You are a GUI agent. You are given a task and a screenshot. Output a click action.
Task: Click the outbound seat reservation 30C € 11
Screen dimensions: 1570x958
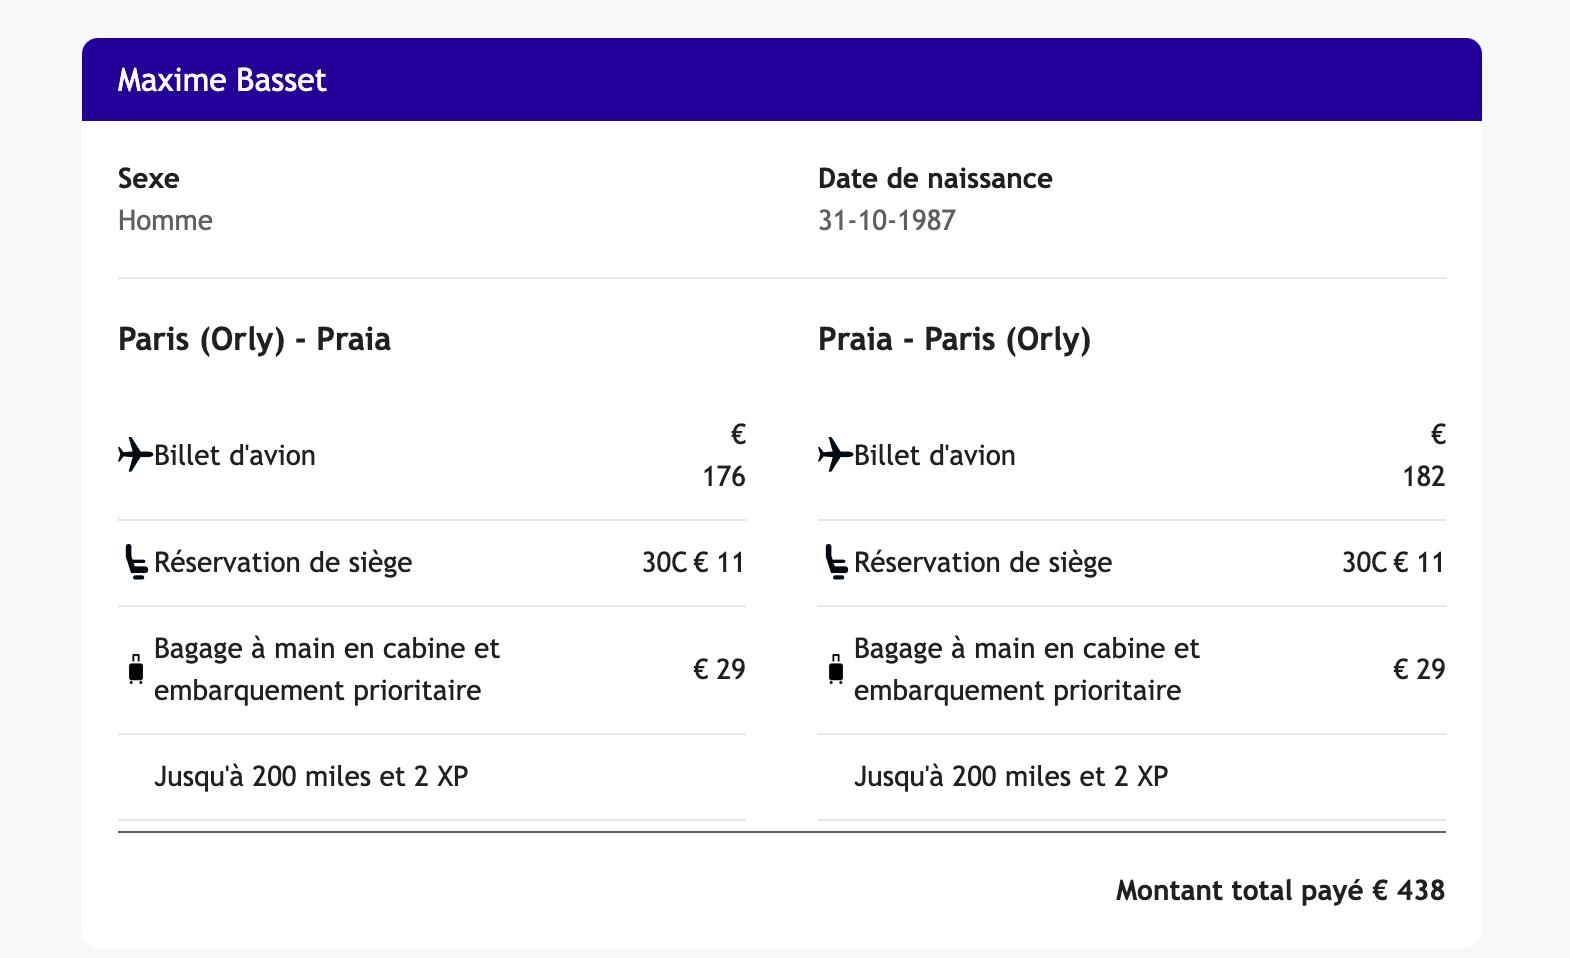click(x=693, y=562)
